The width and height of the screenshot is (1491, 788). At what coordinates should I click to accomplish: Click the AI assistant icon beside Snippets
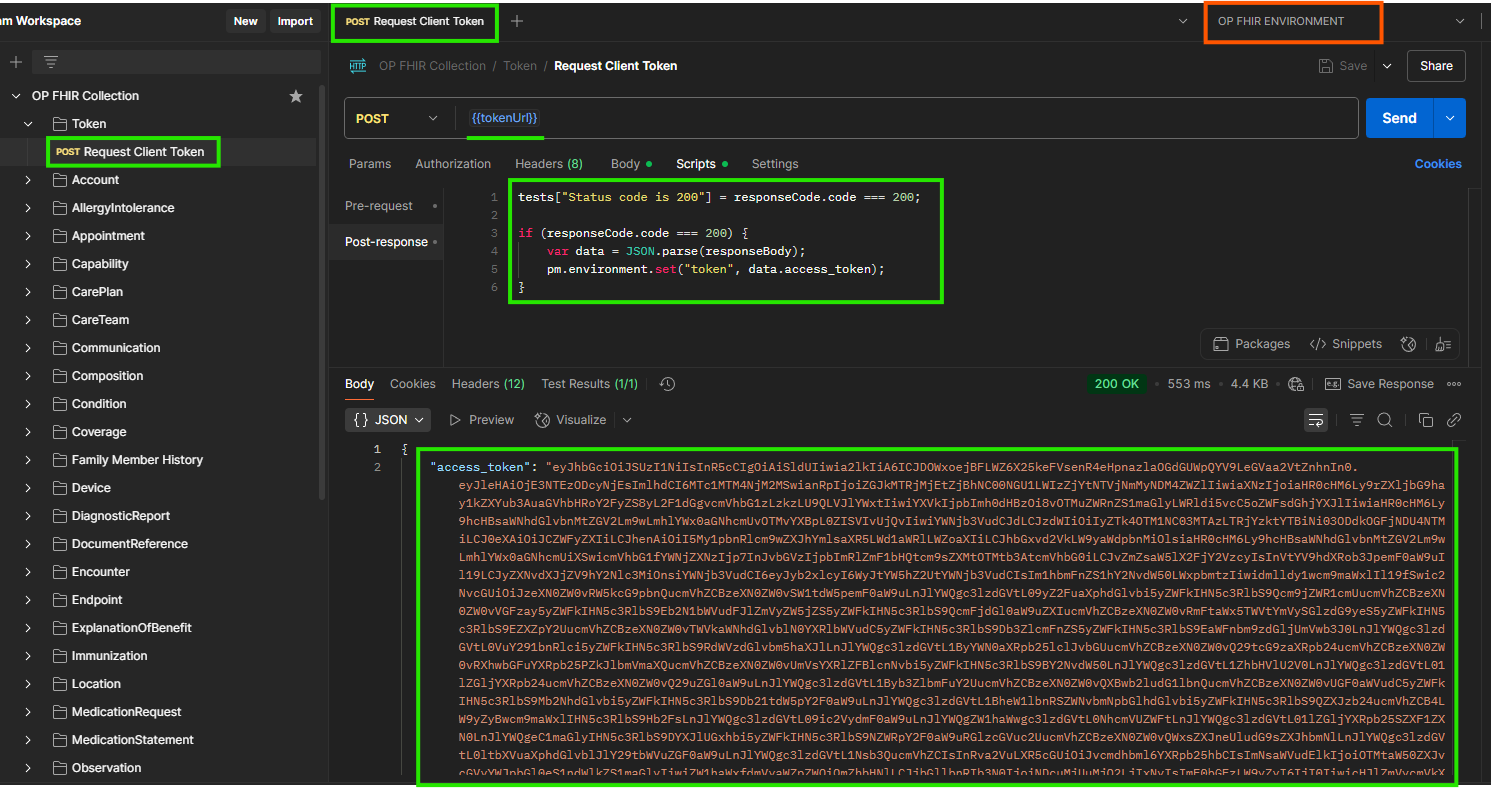pyautogui.click(x=1408, y=344)
